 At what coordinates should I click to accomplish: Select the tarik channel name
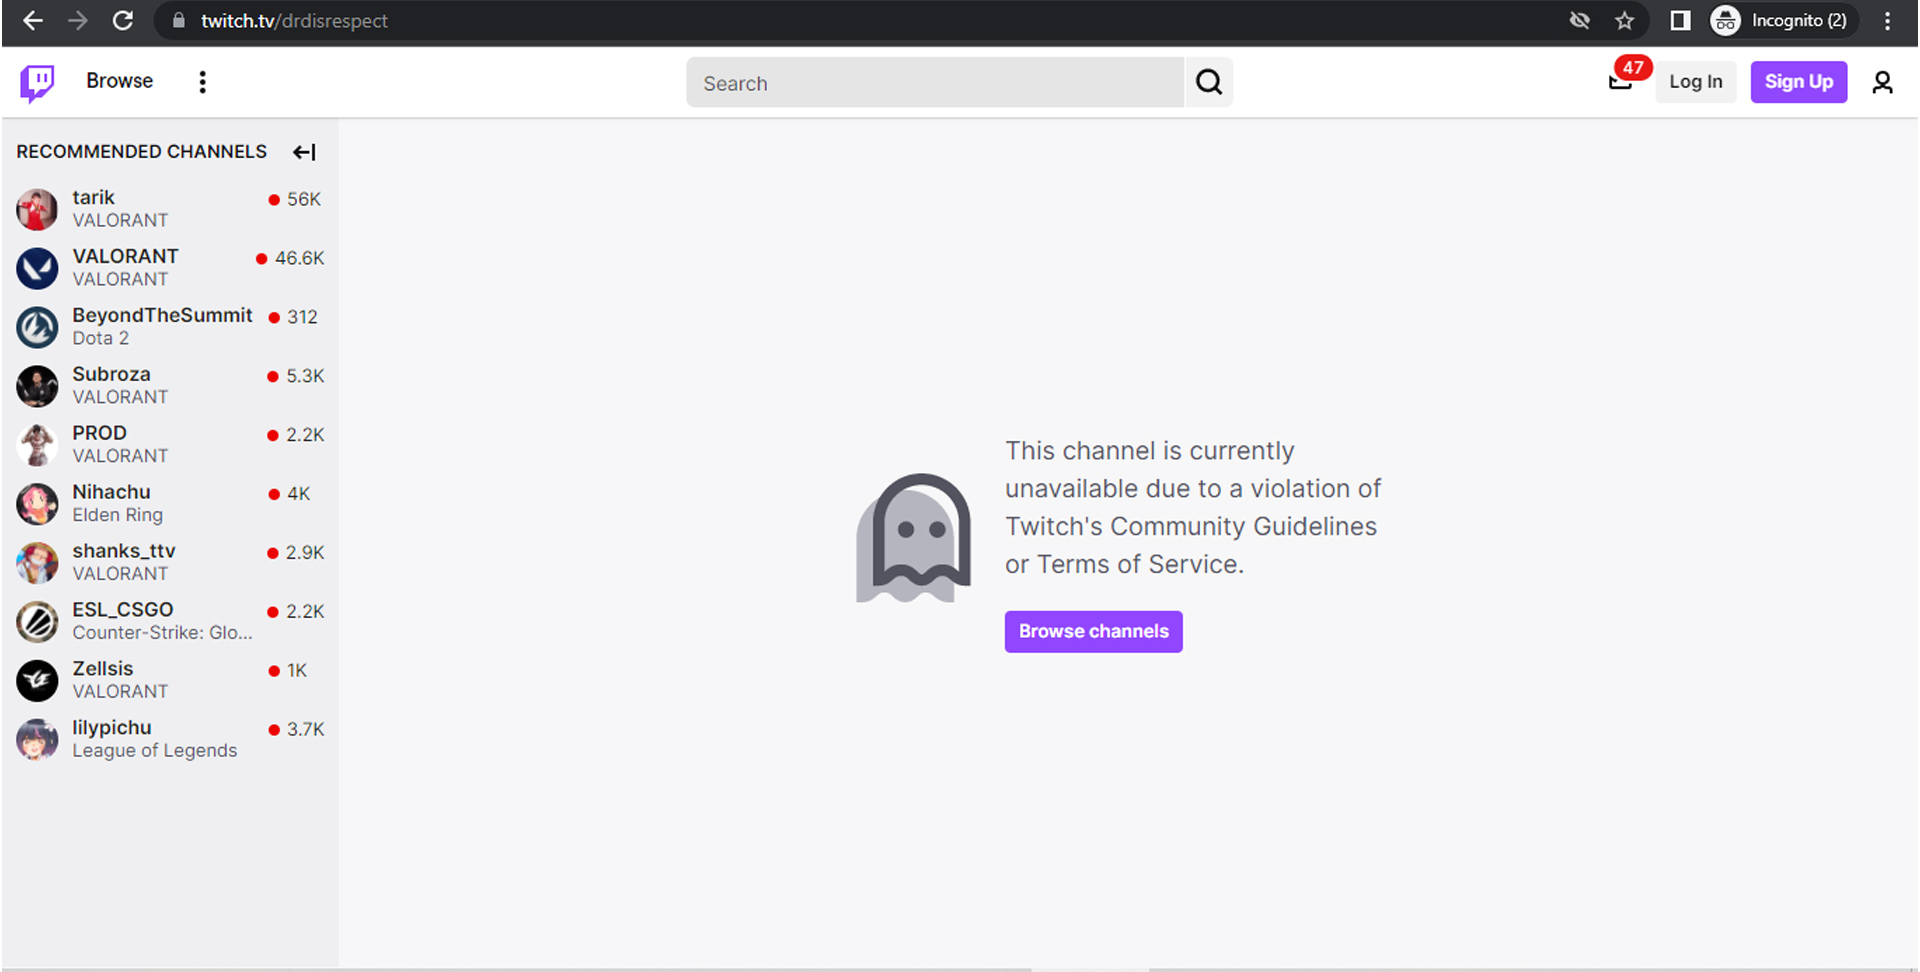point(93,198)
